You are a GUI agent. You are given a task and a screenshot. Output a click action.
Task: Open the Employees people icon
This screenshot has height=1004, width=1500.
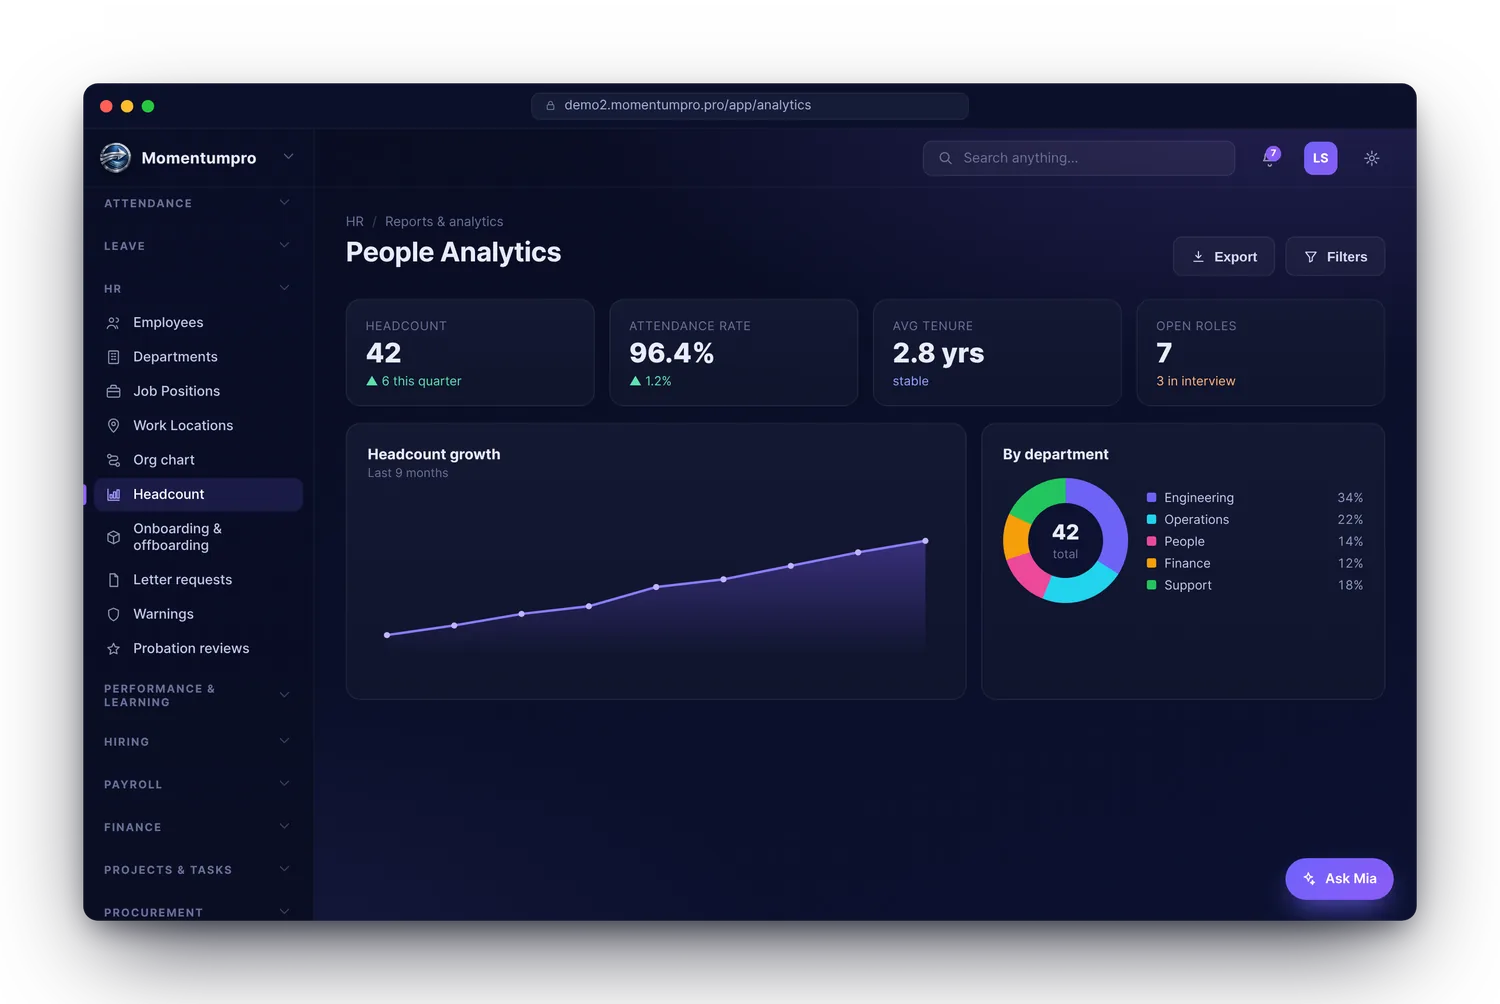[x=113, y=323]
